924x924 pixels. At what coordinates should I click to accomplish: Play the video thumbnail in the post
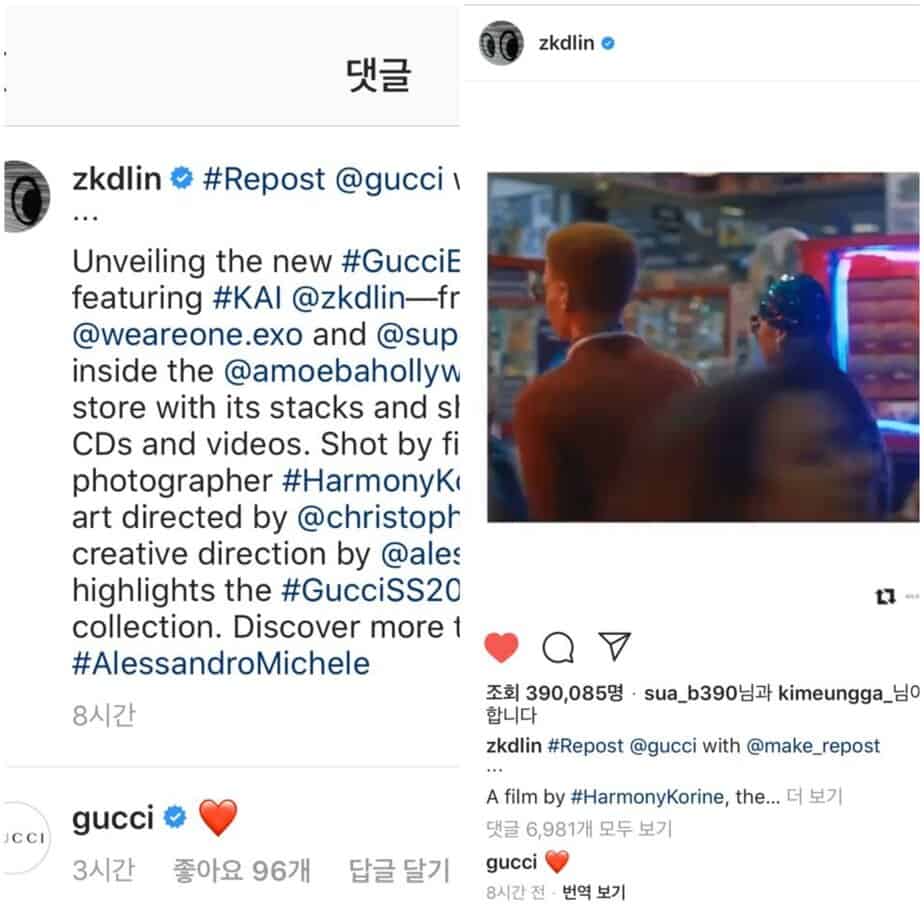[703, 347]
